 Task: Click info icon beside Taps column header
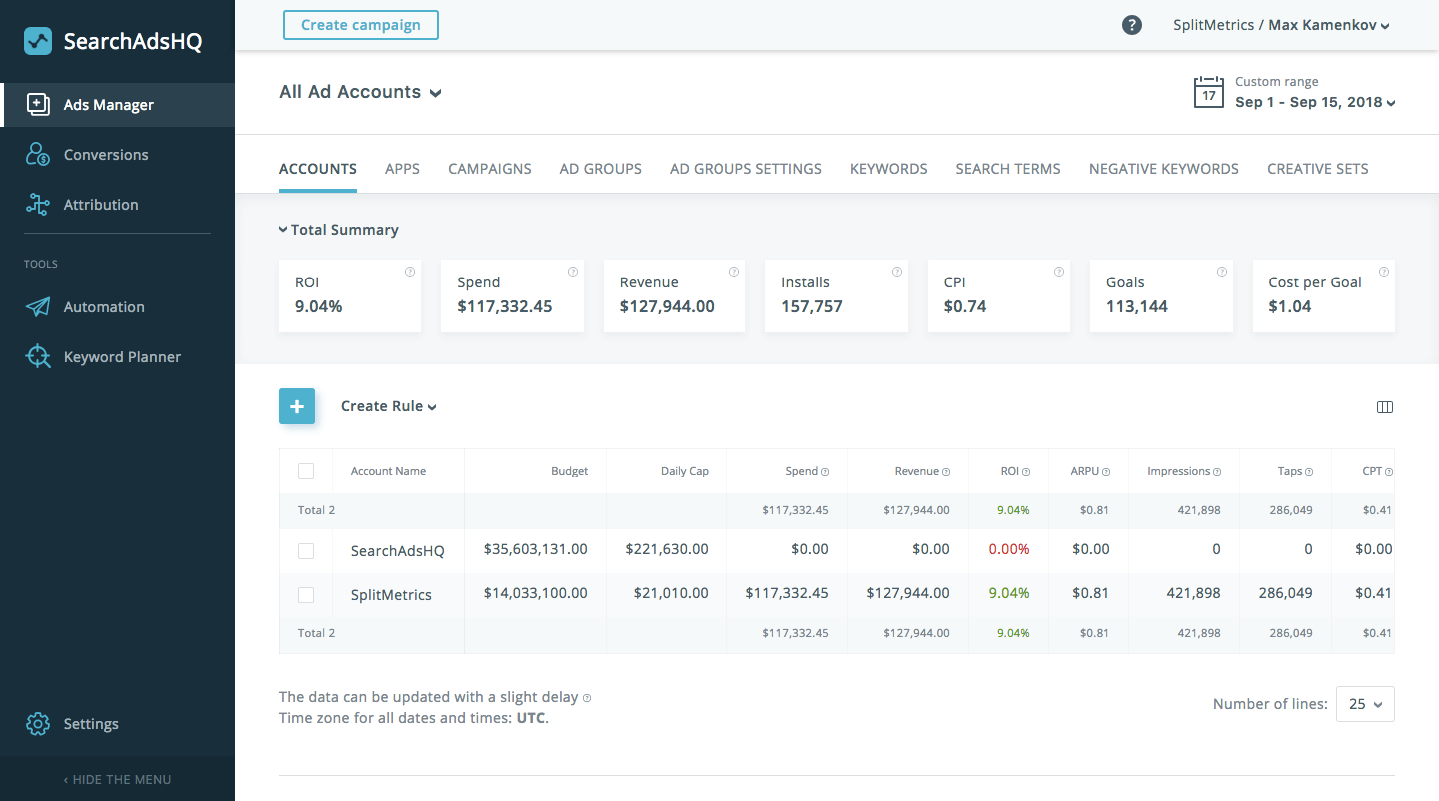(x=1309, y=472)
